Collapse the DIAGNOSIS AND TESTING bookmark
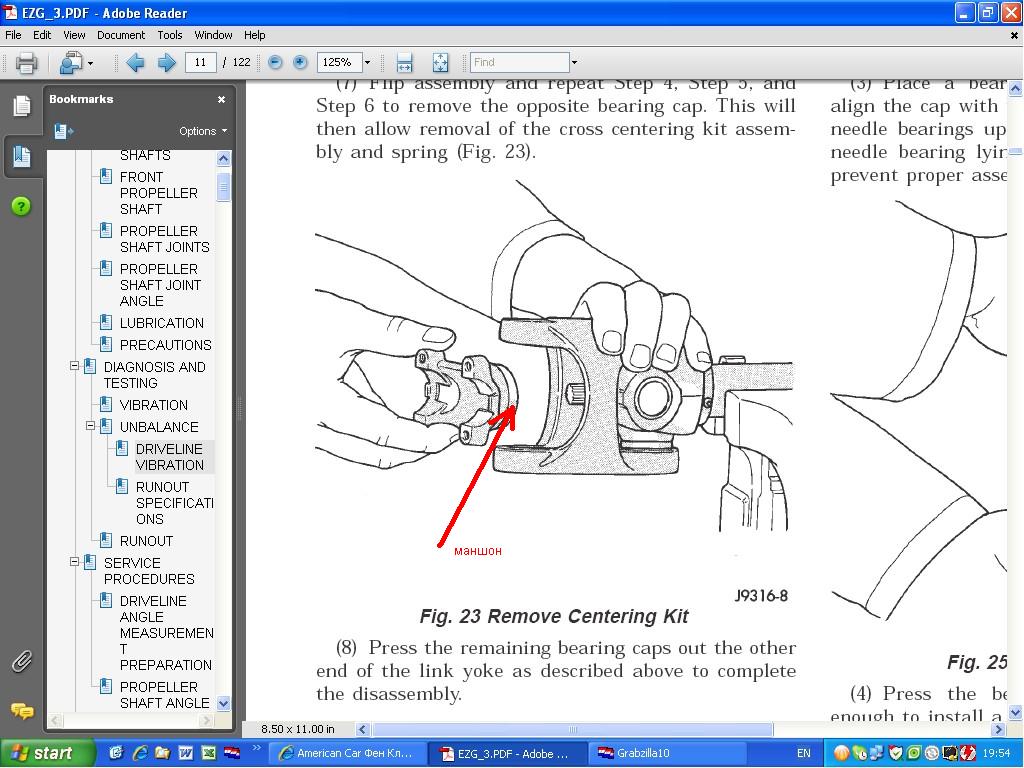The height and width of the screenshot is (768, 1024). tap(74, 367)
